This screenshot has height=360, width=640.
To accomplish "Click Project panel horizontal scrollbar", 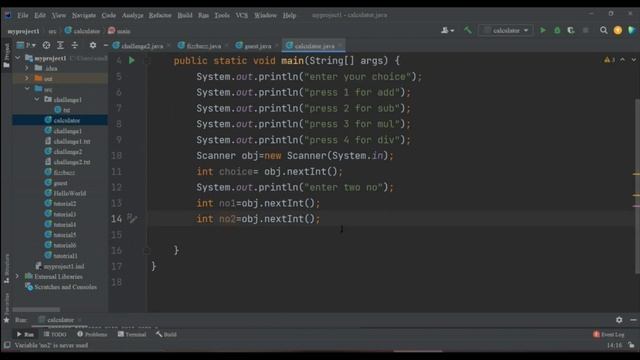I will tap(36, 309).
